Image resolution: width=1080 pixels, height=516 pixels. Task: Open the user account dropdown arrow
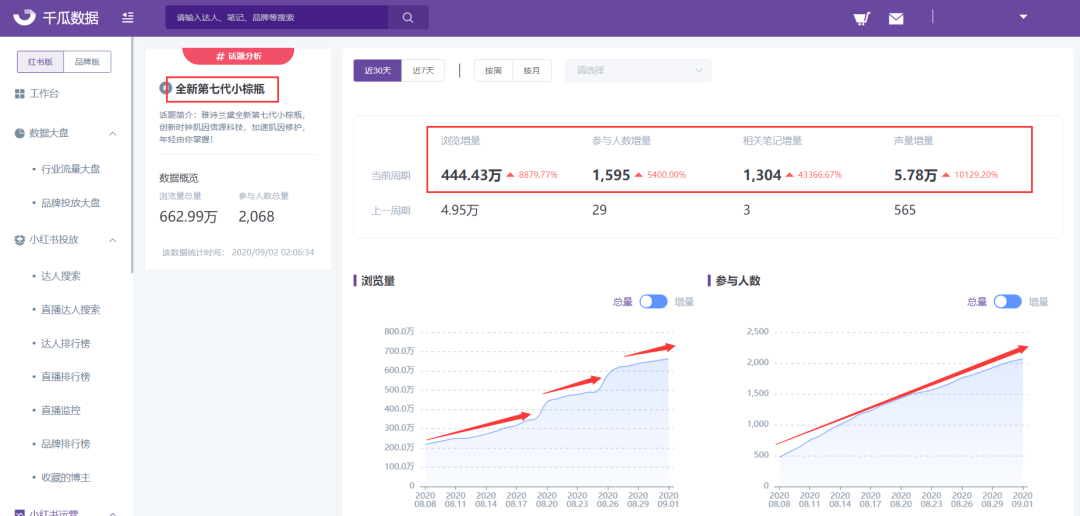point(1023,17)
